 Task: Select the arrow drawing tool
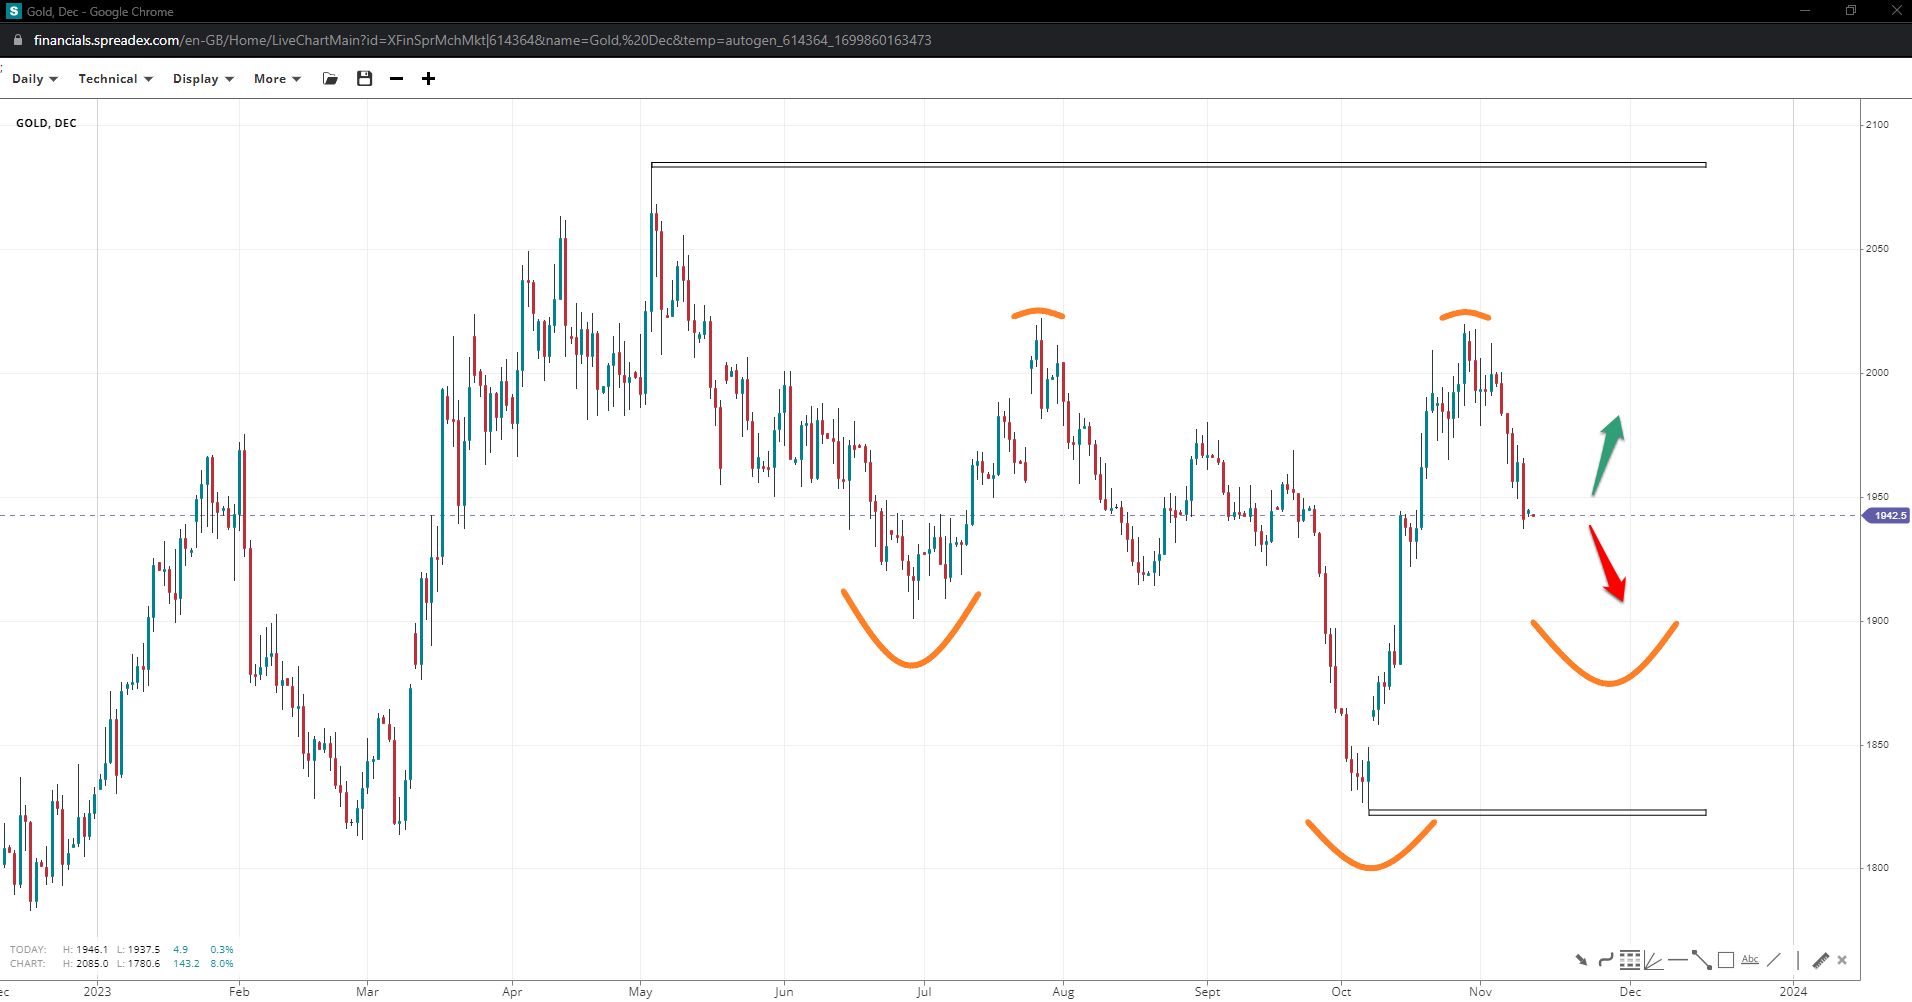(1581, 960)
